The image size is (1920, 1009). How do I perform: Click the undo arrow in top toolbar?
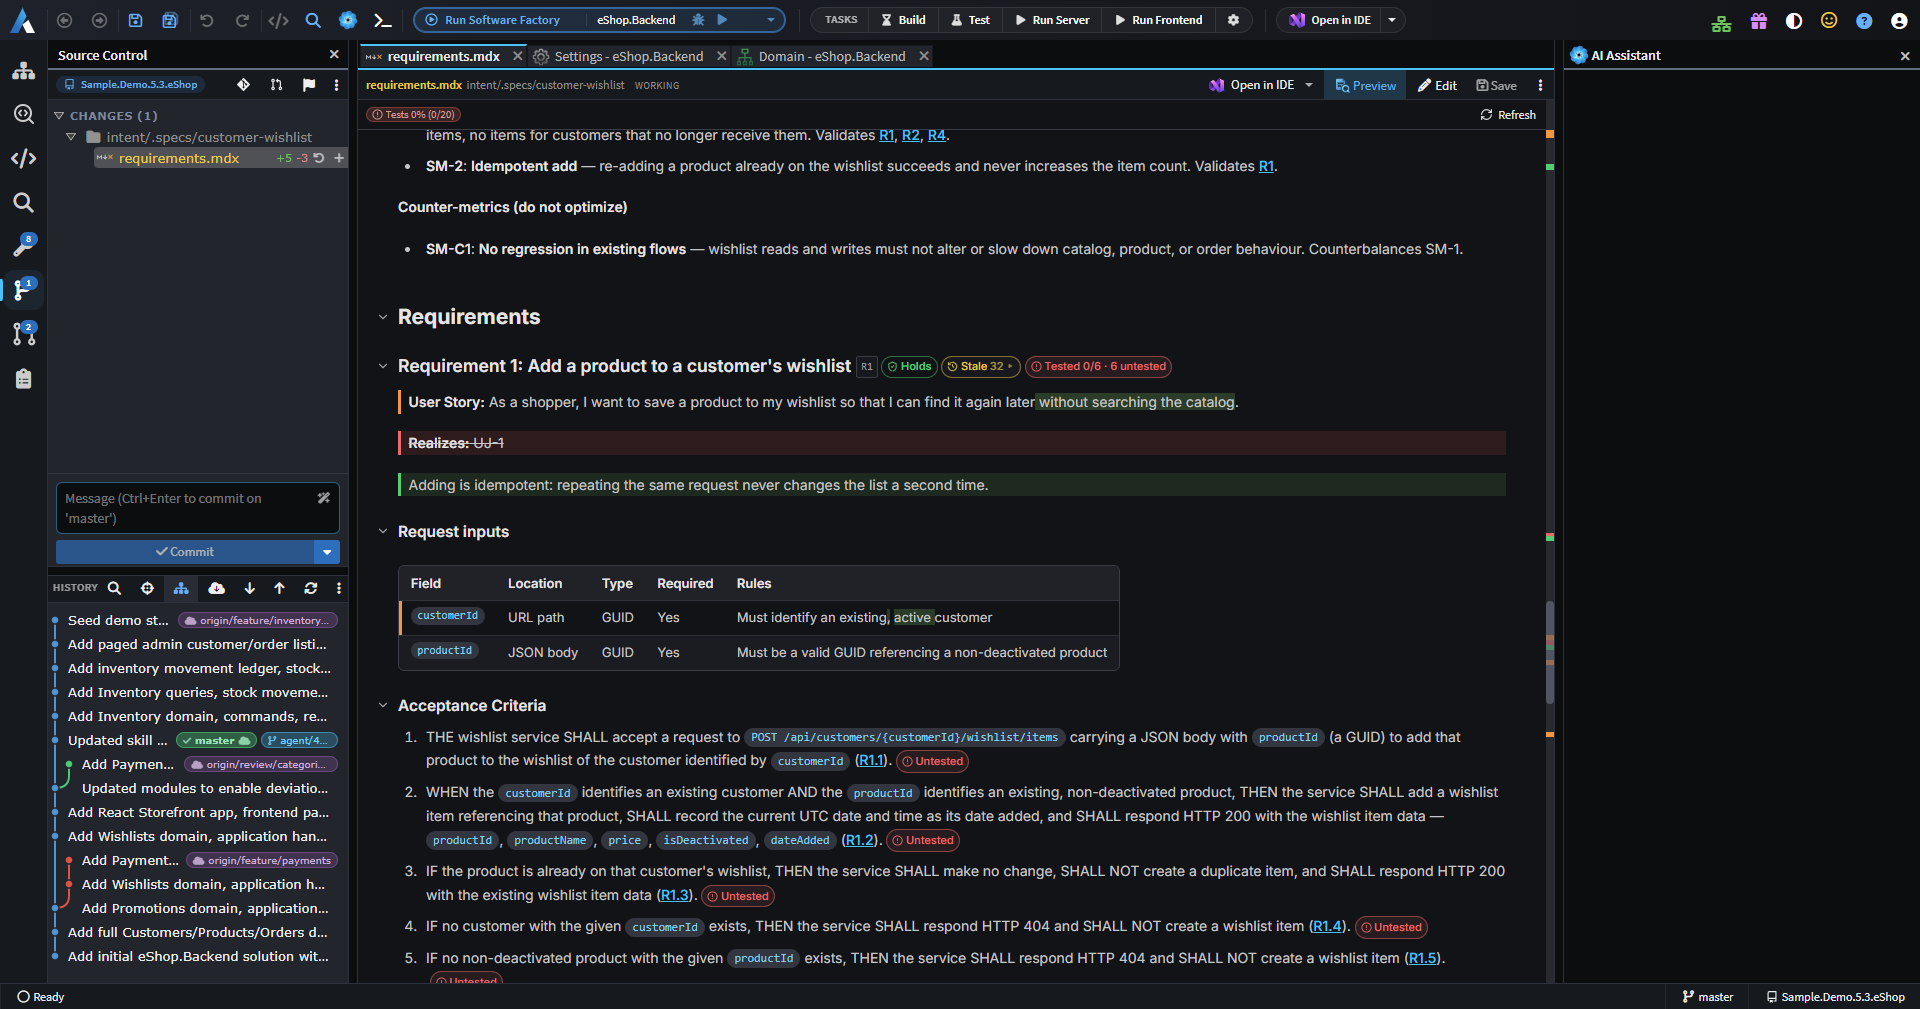click(207, 20)
